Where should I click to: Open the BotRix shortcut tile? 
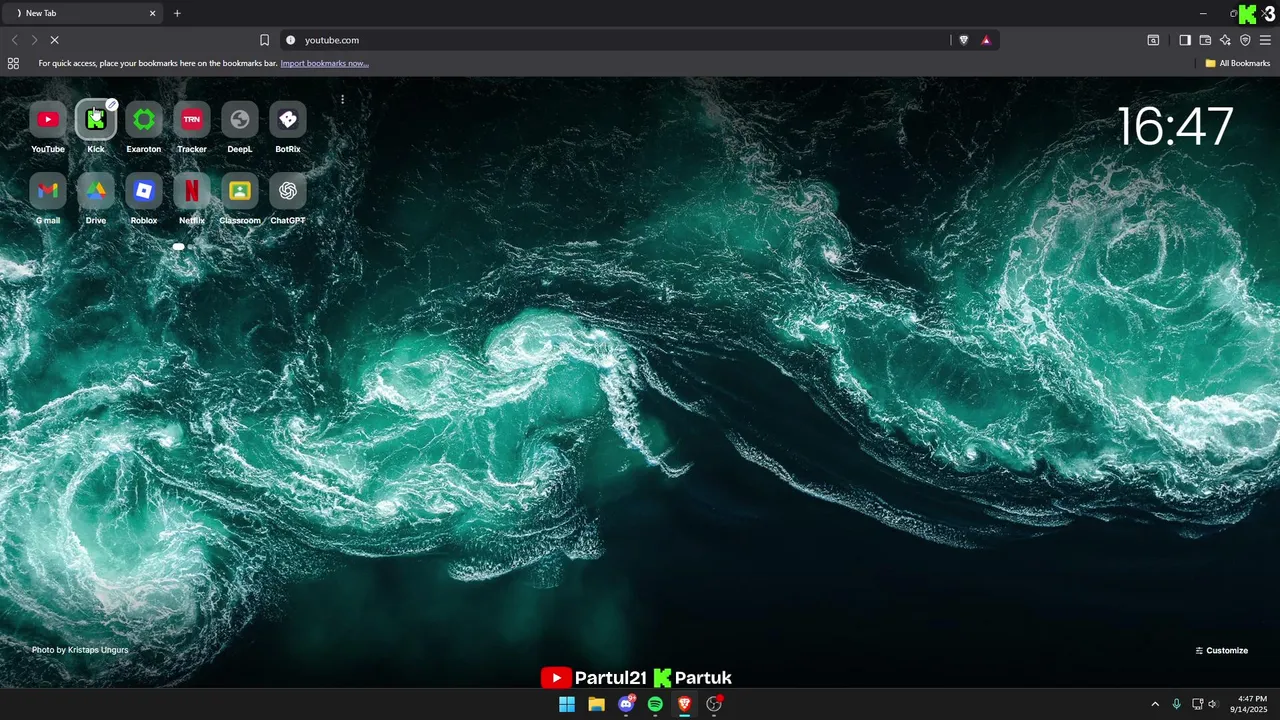click(288, 120)
